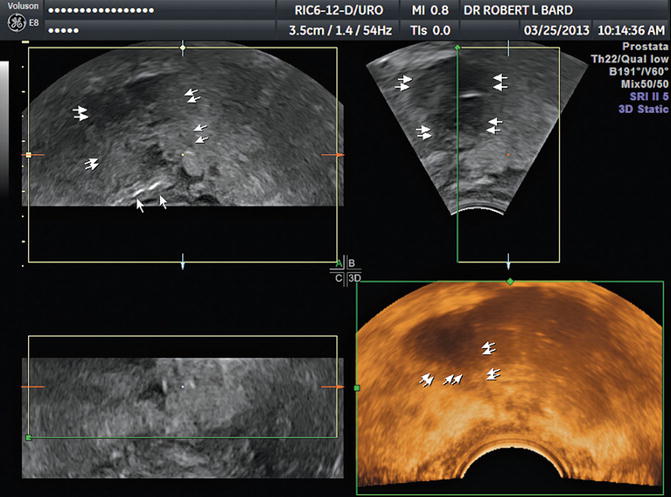Viewport: 671px width, 497px height.
Task: Click the green square handle on 3D render's left edge
Action: pyautogui.click(x=357, y=388)
